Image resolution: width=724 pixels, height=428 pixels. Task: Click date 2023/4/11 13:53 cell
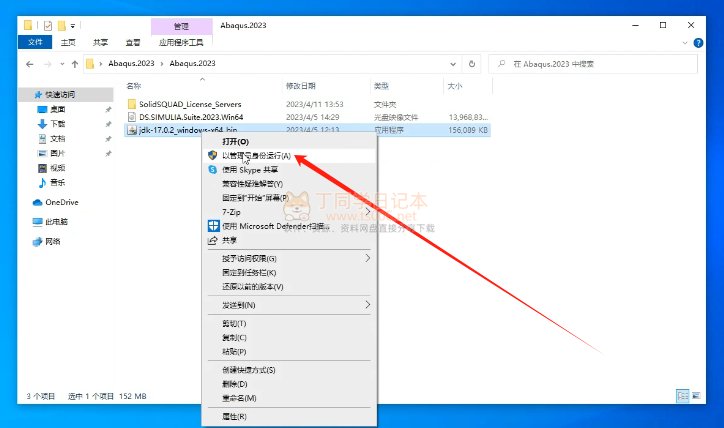[314, 104]
